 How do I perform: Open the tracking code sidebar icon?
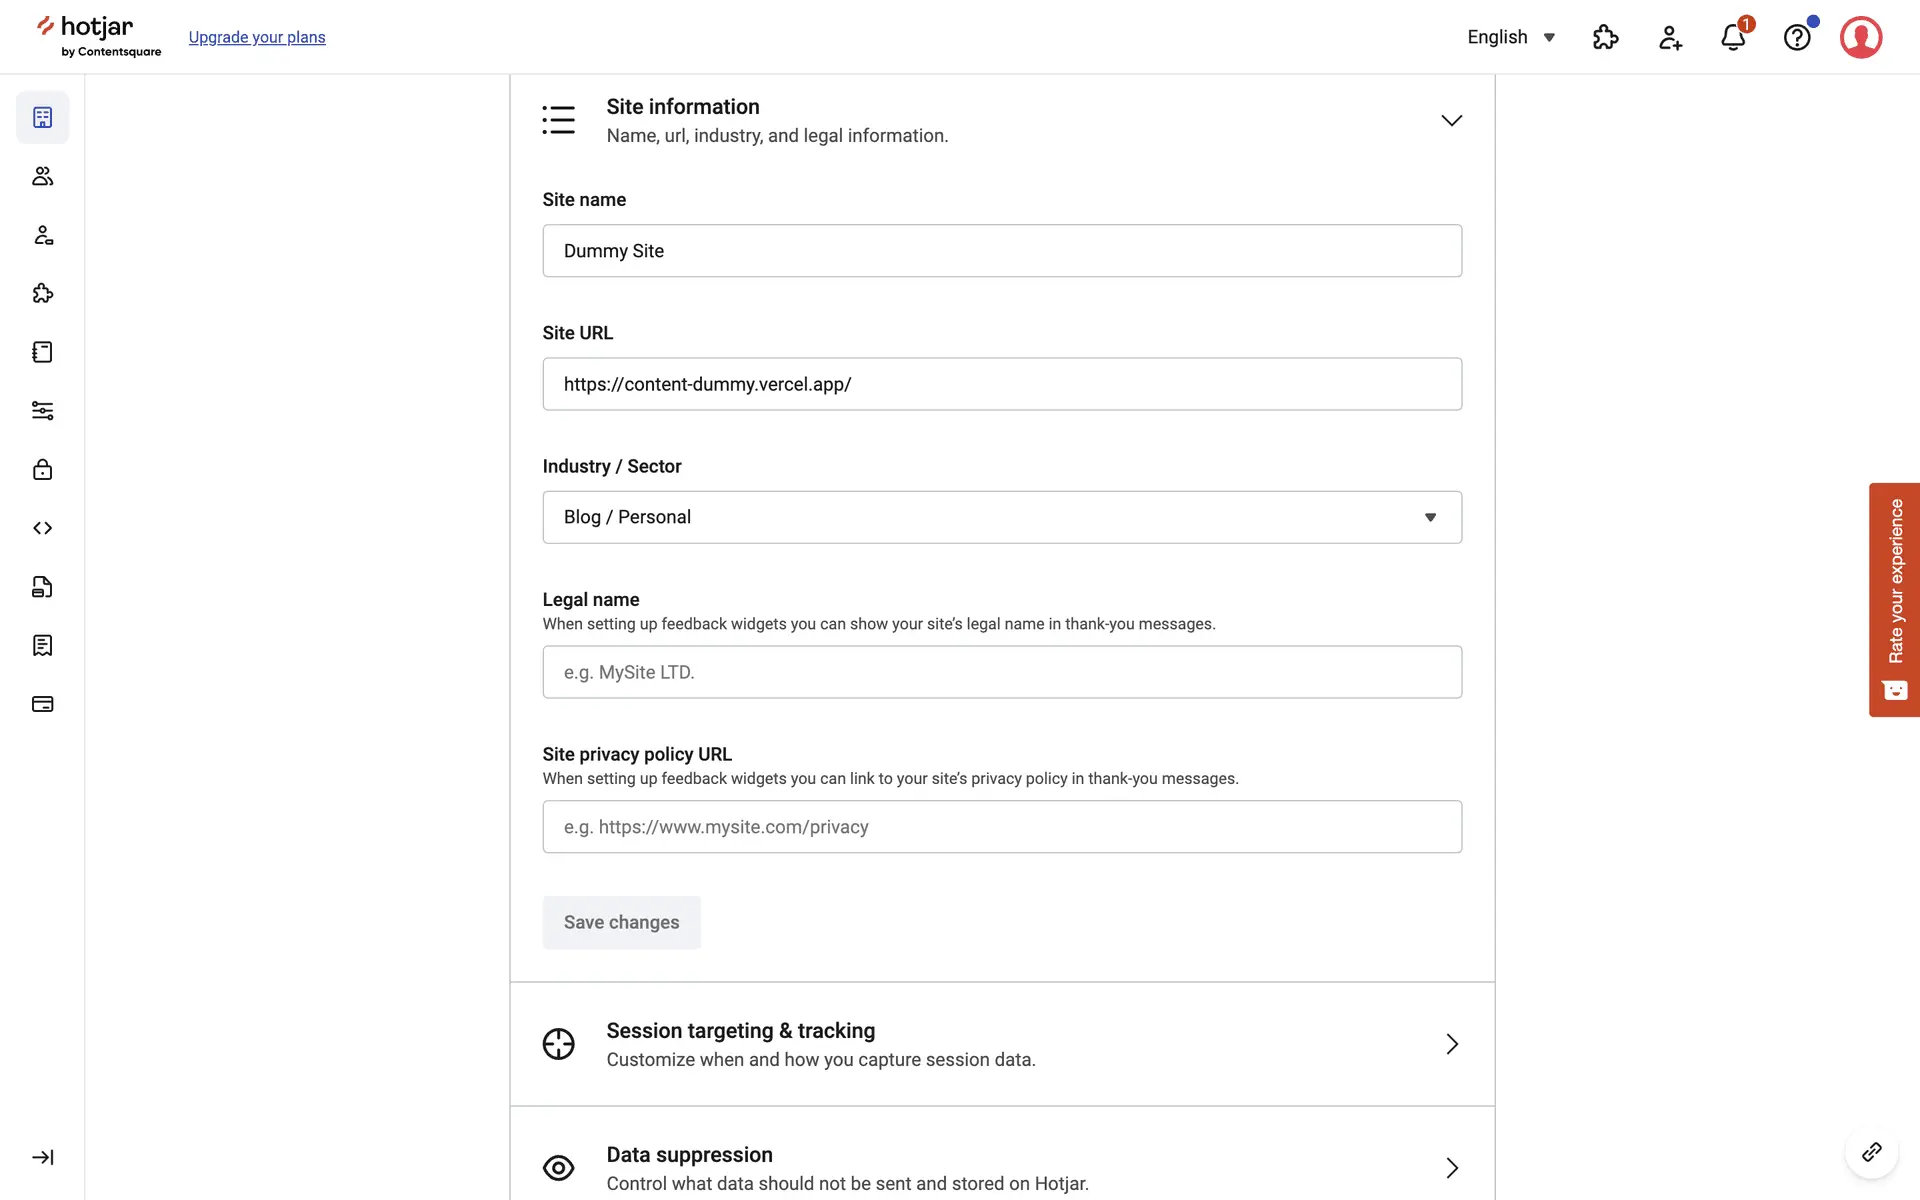pyautogui.click(x=42, y=528)
